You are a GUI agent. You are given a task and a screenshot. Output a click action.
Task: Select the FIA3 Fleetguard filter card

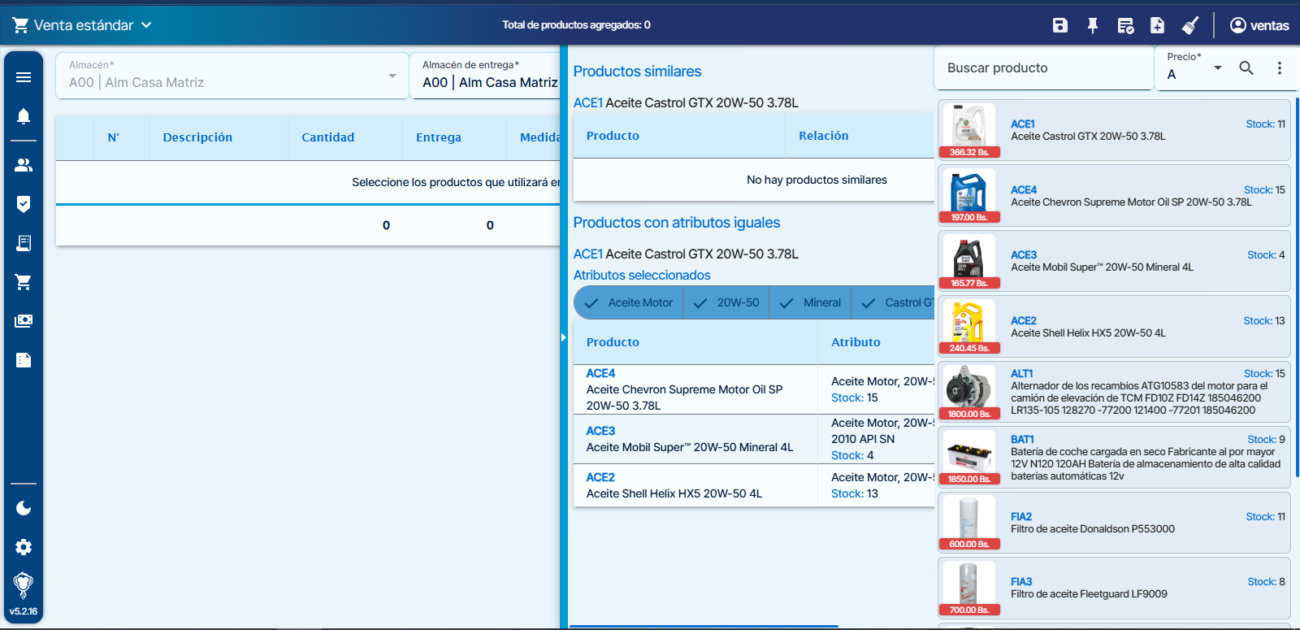tap(1114, 589)
